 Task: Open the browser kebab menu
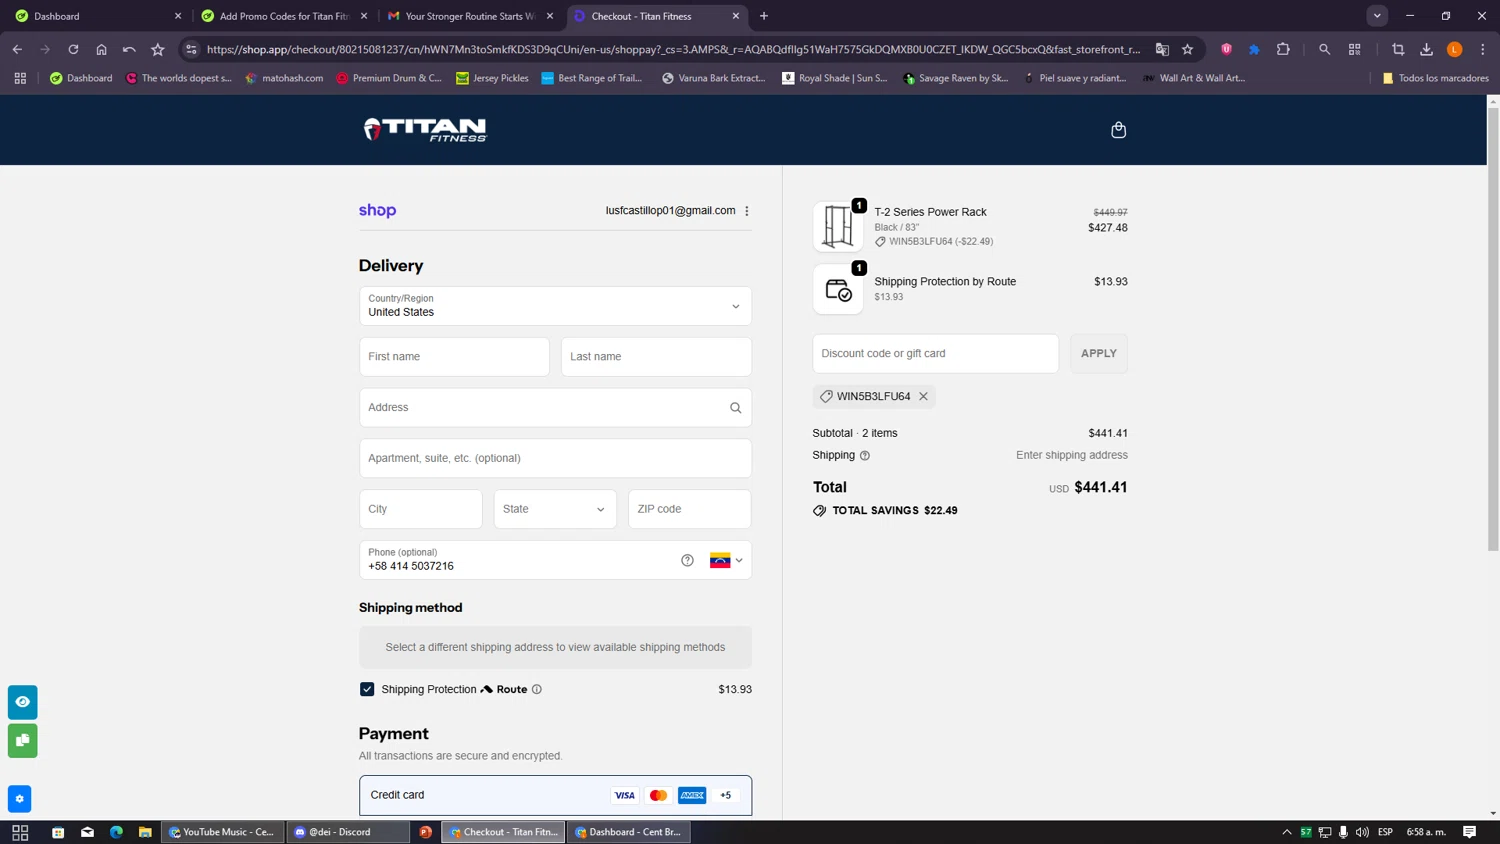(x=1483, y=49)
